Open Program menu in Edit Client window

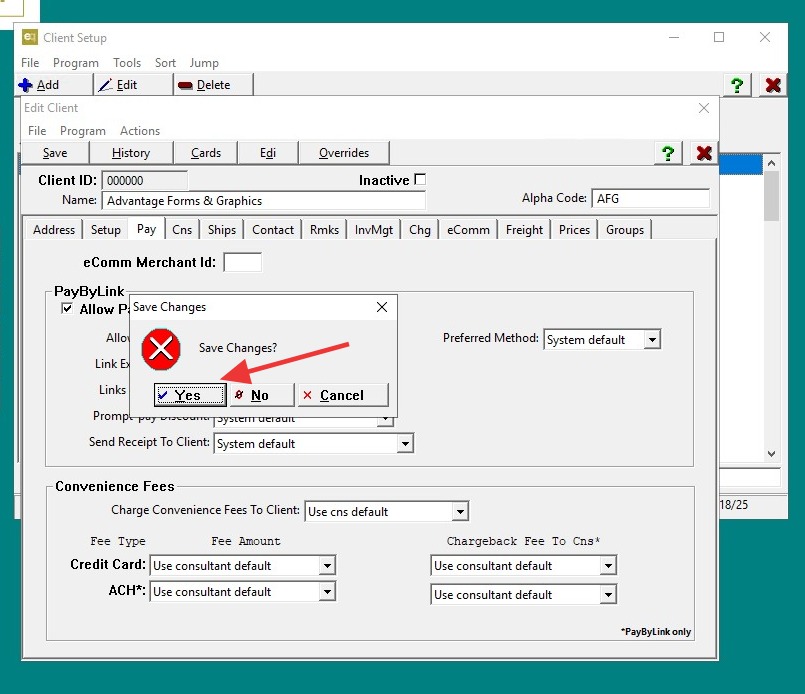(x=83, y=131)
